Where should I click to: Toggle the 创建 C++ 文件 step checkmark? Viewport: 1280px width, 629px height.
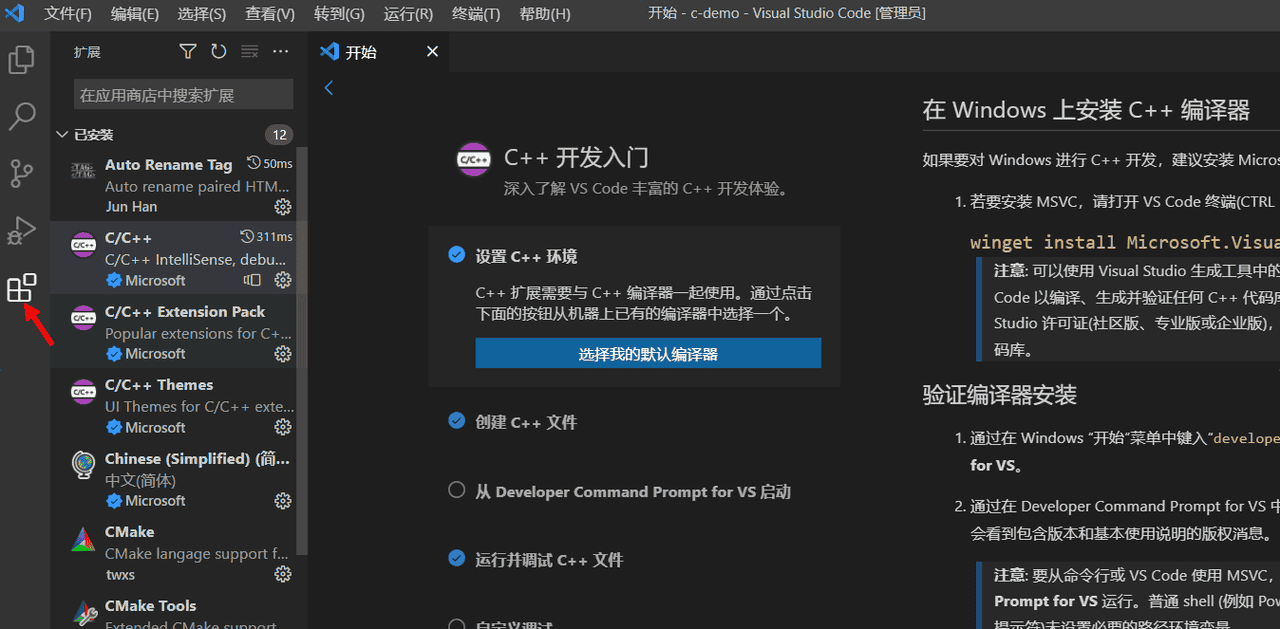[457, 421]
